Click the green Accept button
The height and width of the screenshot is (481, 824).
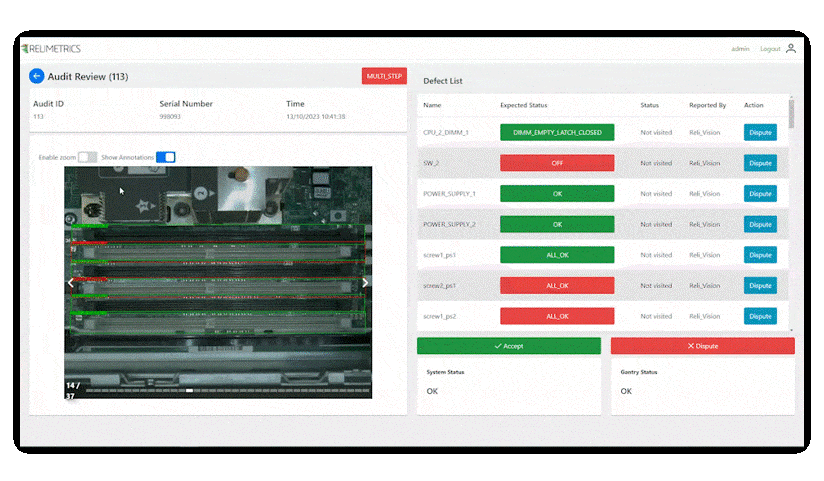(x=508, y=346)
